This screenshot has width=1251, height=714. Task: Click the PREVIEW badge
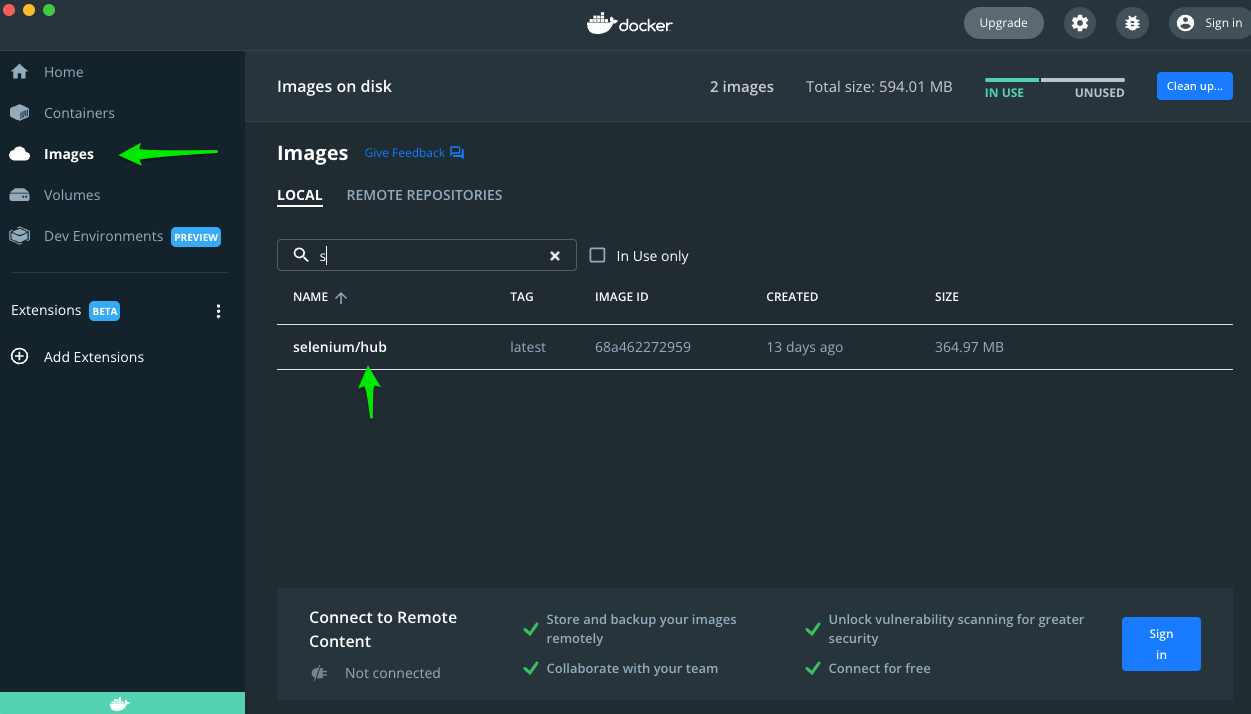point(196,237)
